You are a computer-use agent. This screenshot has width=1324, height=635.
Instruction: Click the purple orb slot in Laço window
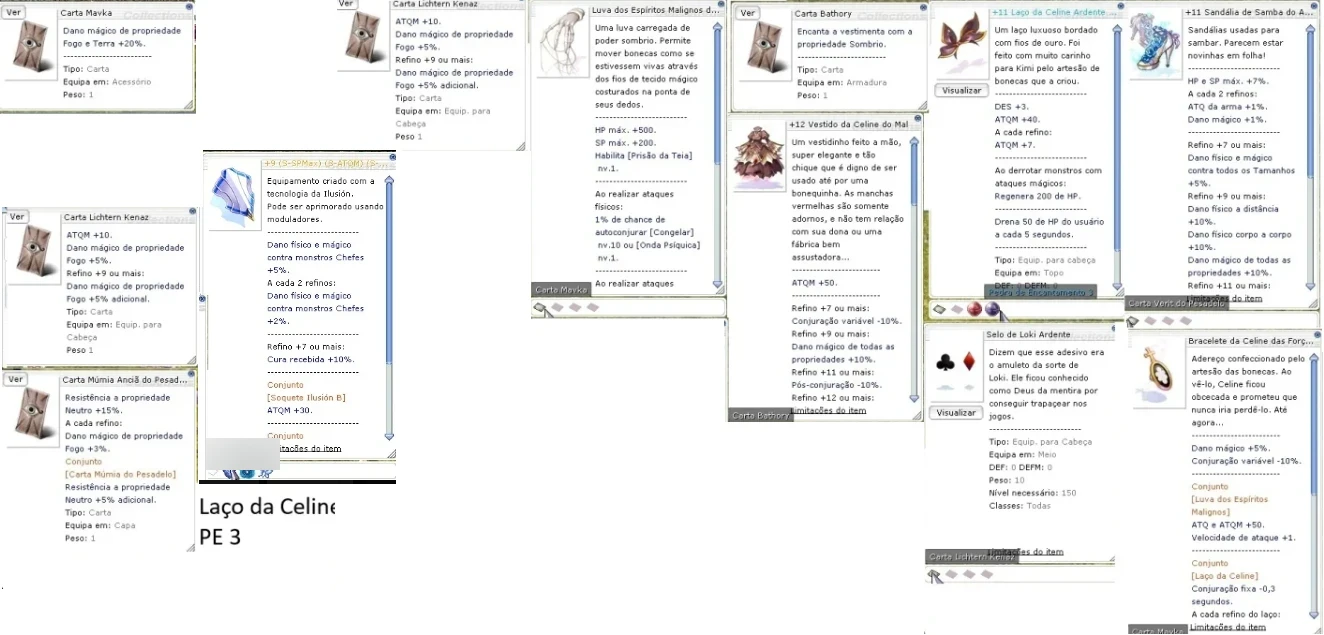tap(991, 308)
